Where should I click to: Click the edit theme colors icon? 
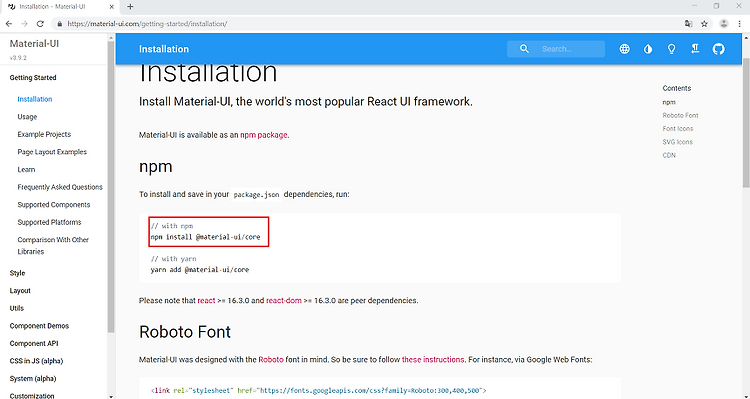coord(648,49)
